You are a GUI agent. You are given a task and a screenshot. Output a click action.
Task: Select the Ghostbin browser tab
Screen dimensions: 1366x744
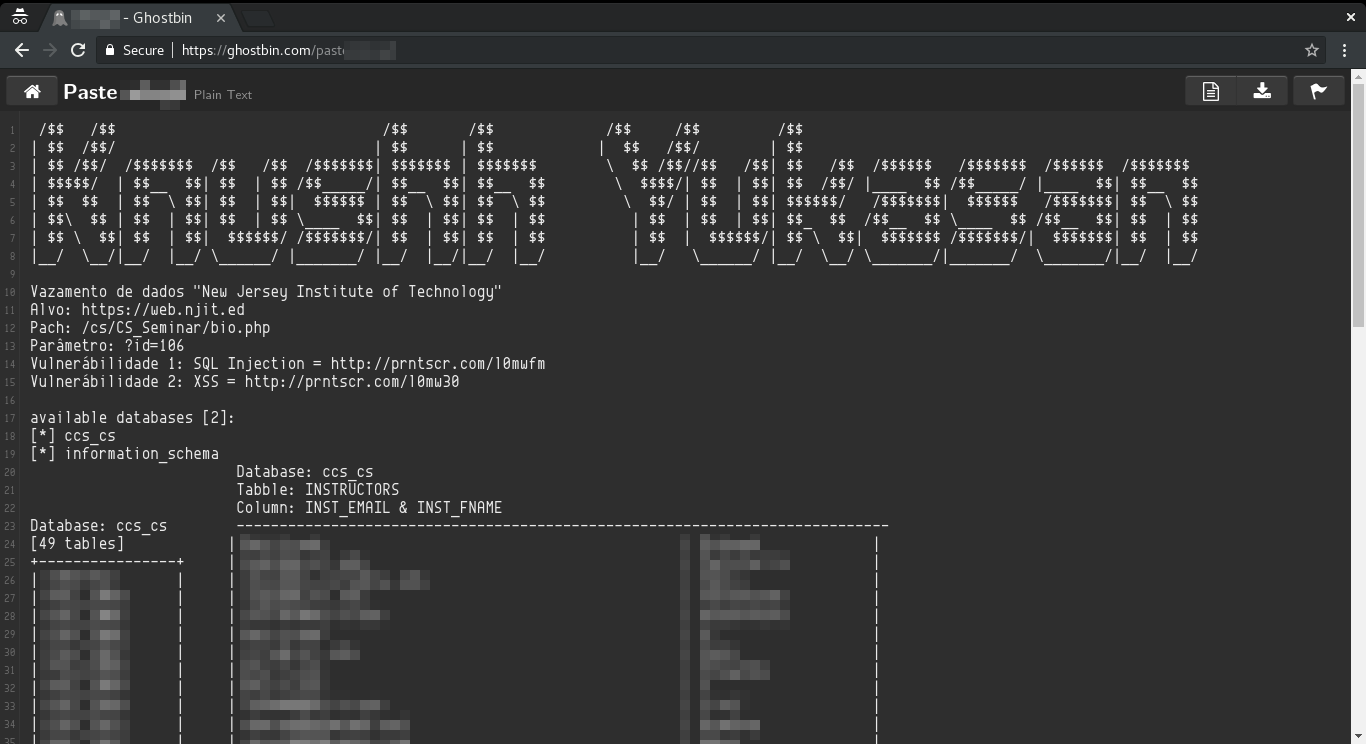(x=140, y=18)
